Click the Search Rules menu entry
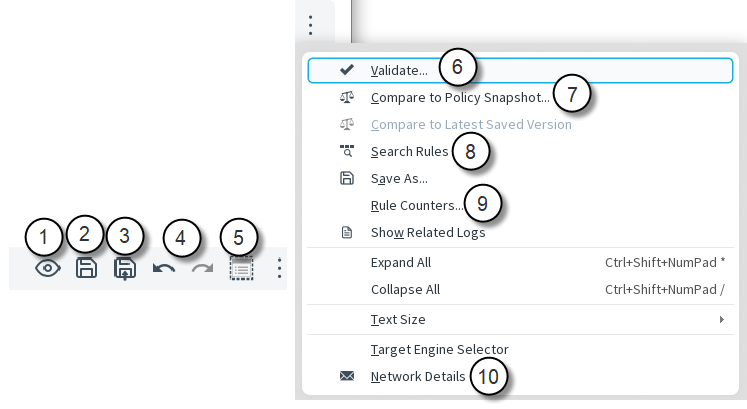Viewport: 747px width, 409px height. pos(409,152)
